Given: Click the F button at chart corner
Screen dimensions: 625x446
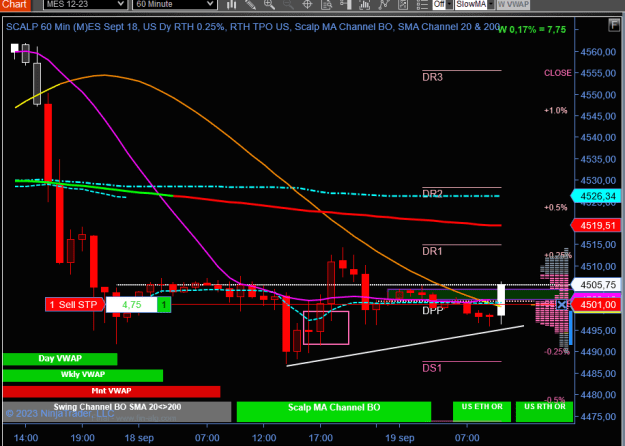Looking at the screenshot, I should [x=614, y=26].
